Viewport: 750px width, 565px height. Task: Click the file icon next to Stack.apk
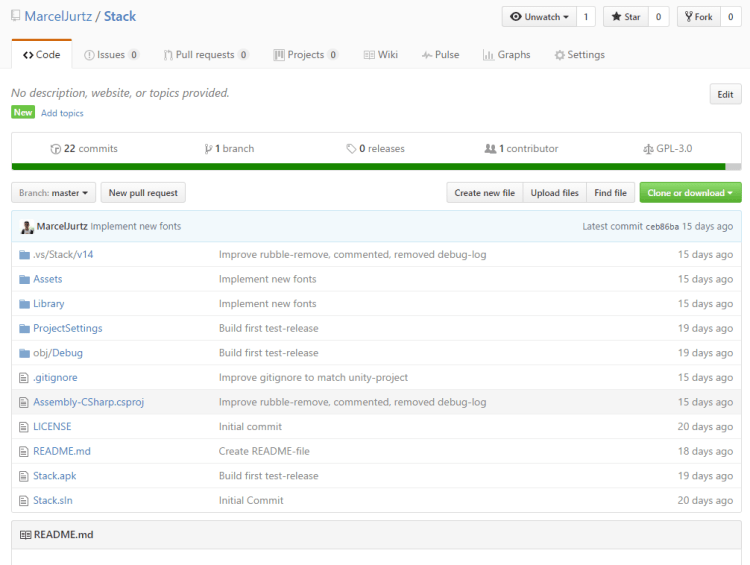tap(23, 476)
